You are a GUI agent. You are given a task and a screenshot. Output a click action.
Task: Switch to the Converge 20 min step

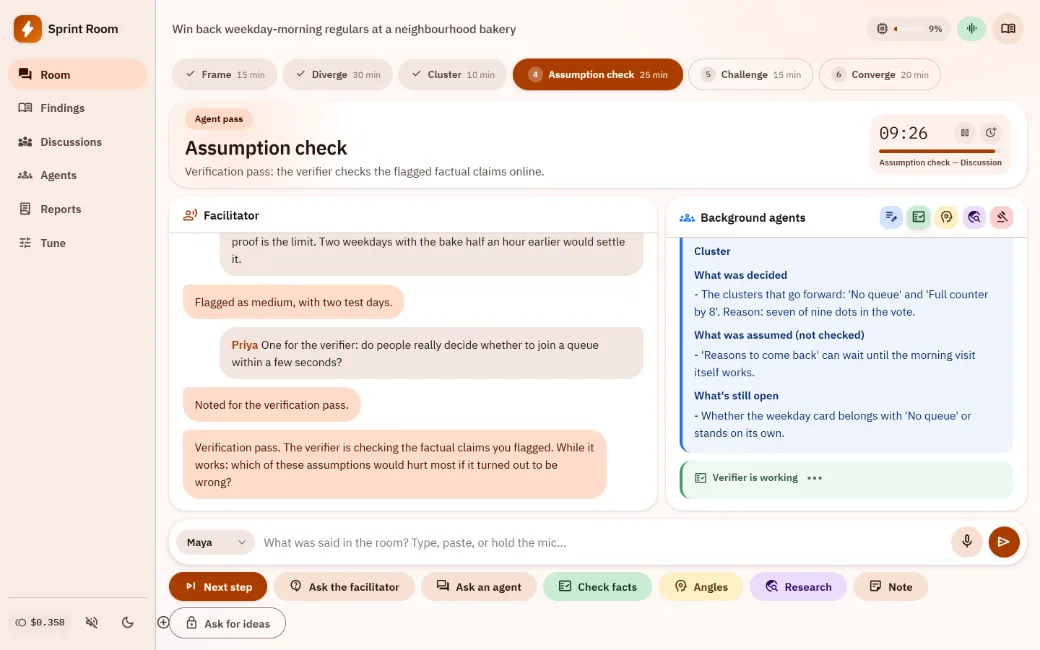[879, 74]
